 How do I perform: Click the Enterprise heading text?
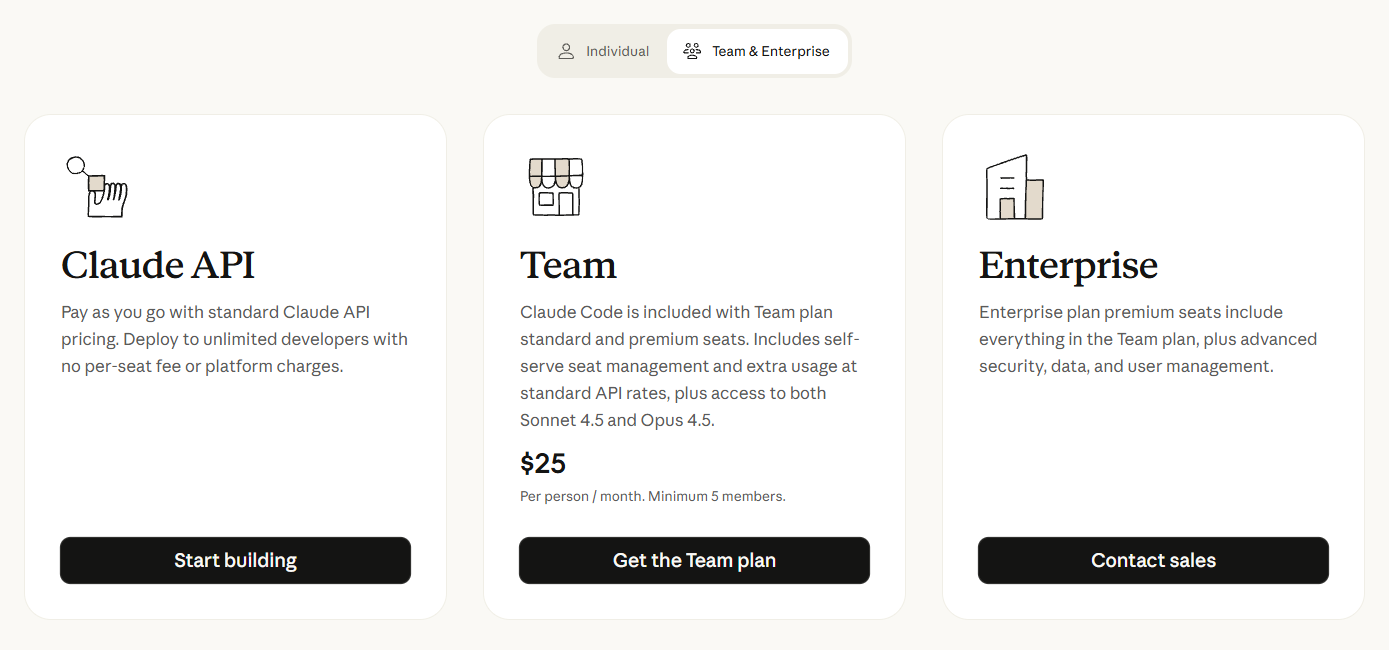pyautogui.click(x=1068, y=266)
